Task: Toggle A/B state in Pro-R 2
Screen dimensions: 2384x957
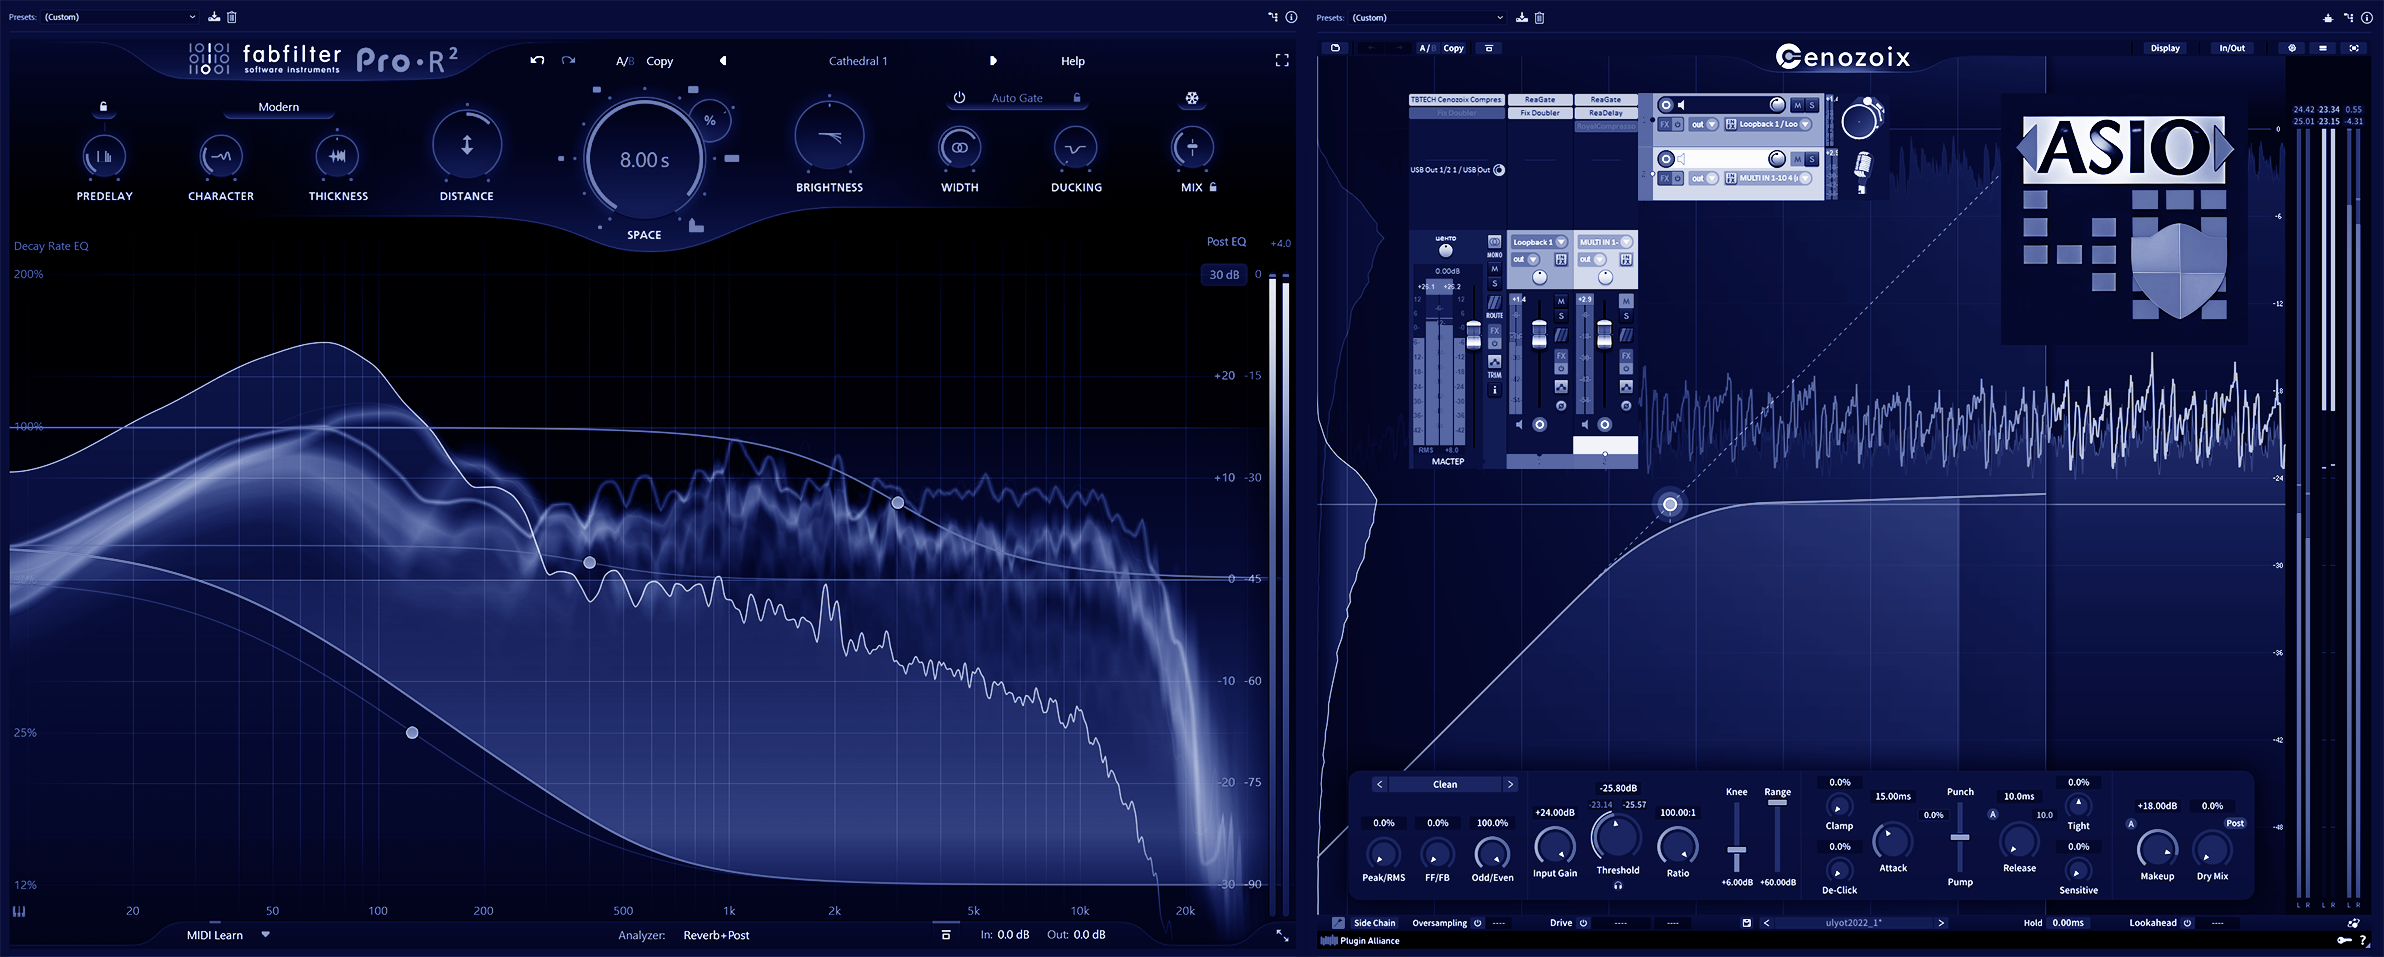Action: coord(625,61)
